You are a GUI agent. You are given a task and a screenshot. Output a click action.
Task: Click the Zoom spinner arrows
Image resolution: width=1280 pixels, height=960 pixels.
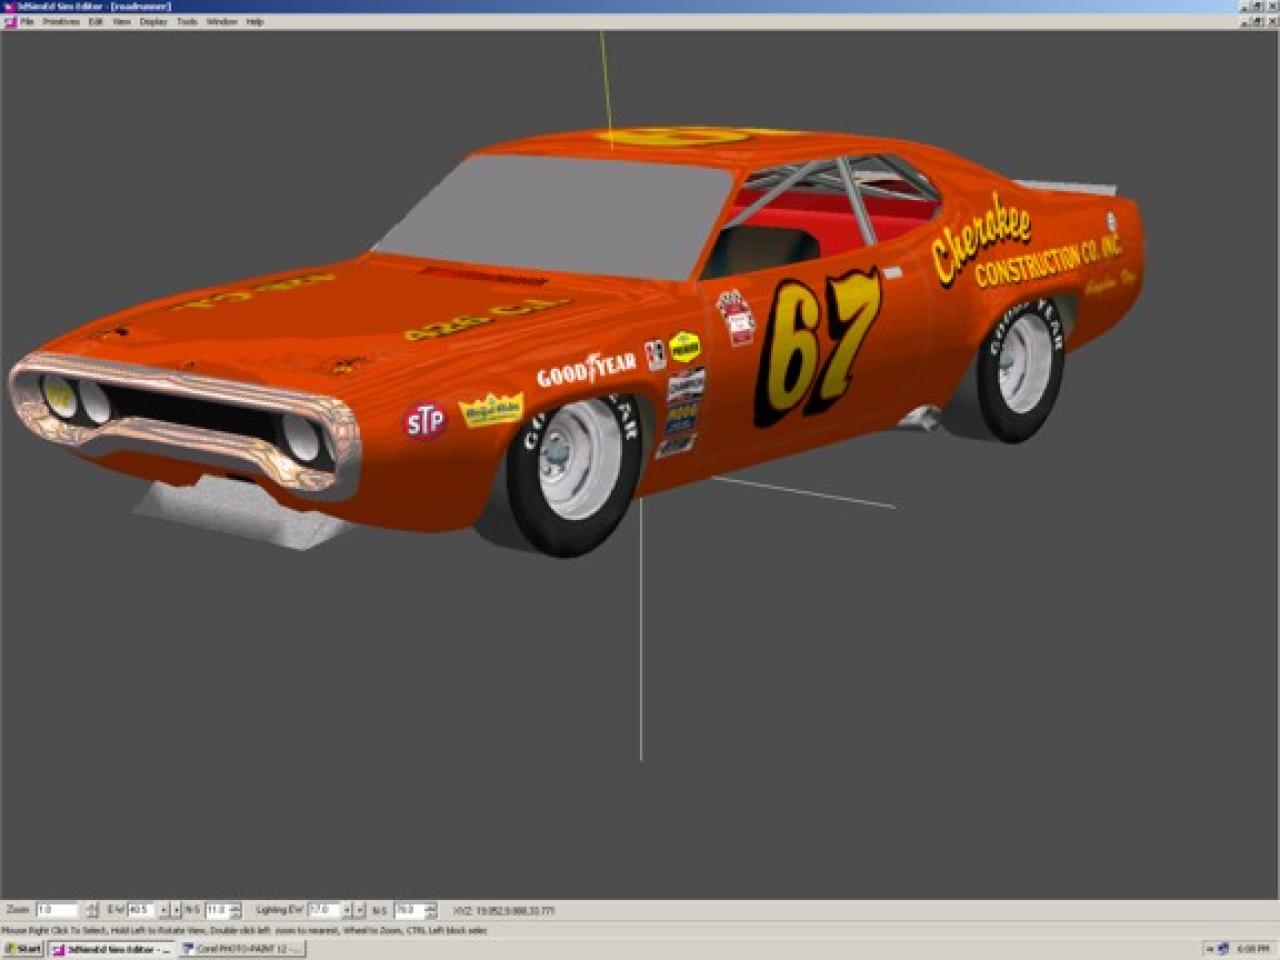[92, 910]
